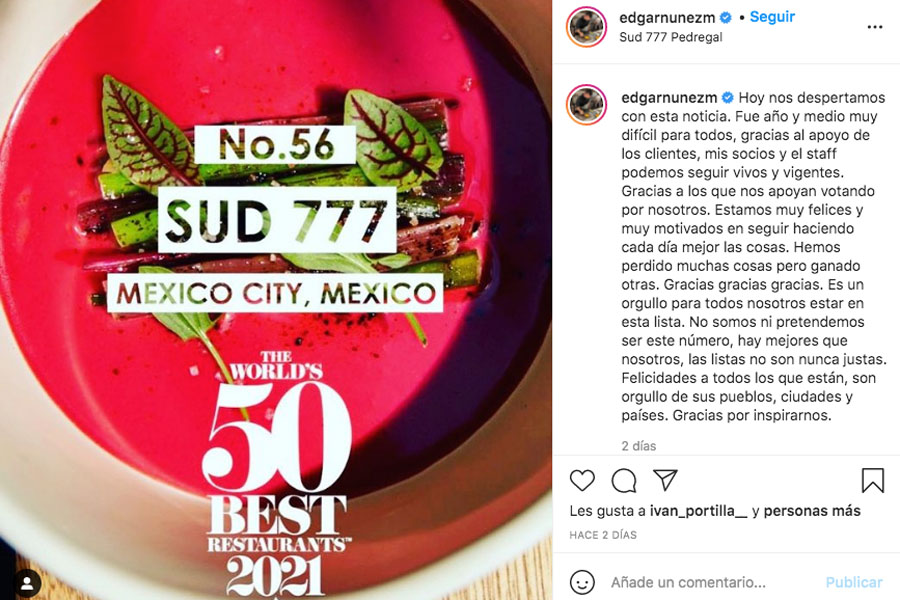Click the header profile avatar story ring

tap(586, 27)
